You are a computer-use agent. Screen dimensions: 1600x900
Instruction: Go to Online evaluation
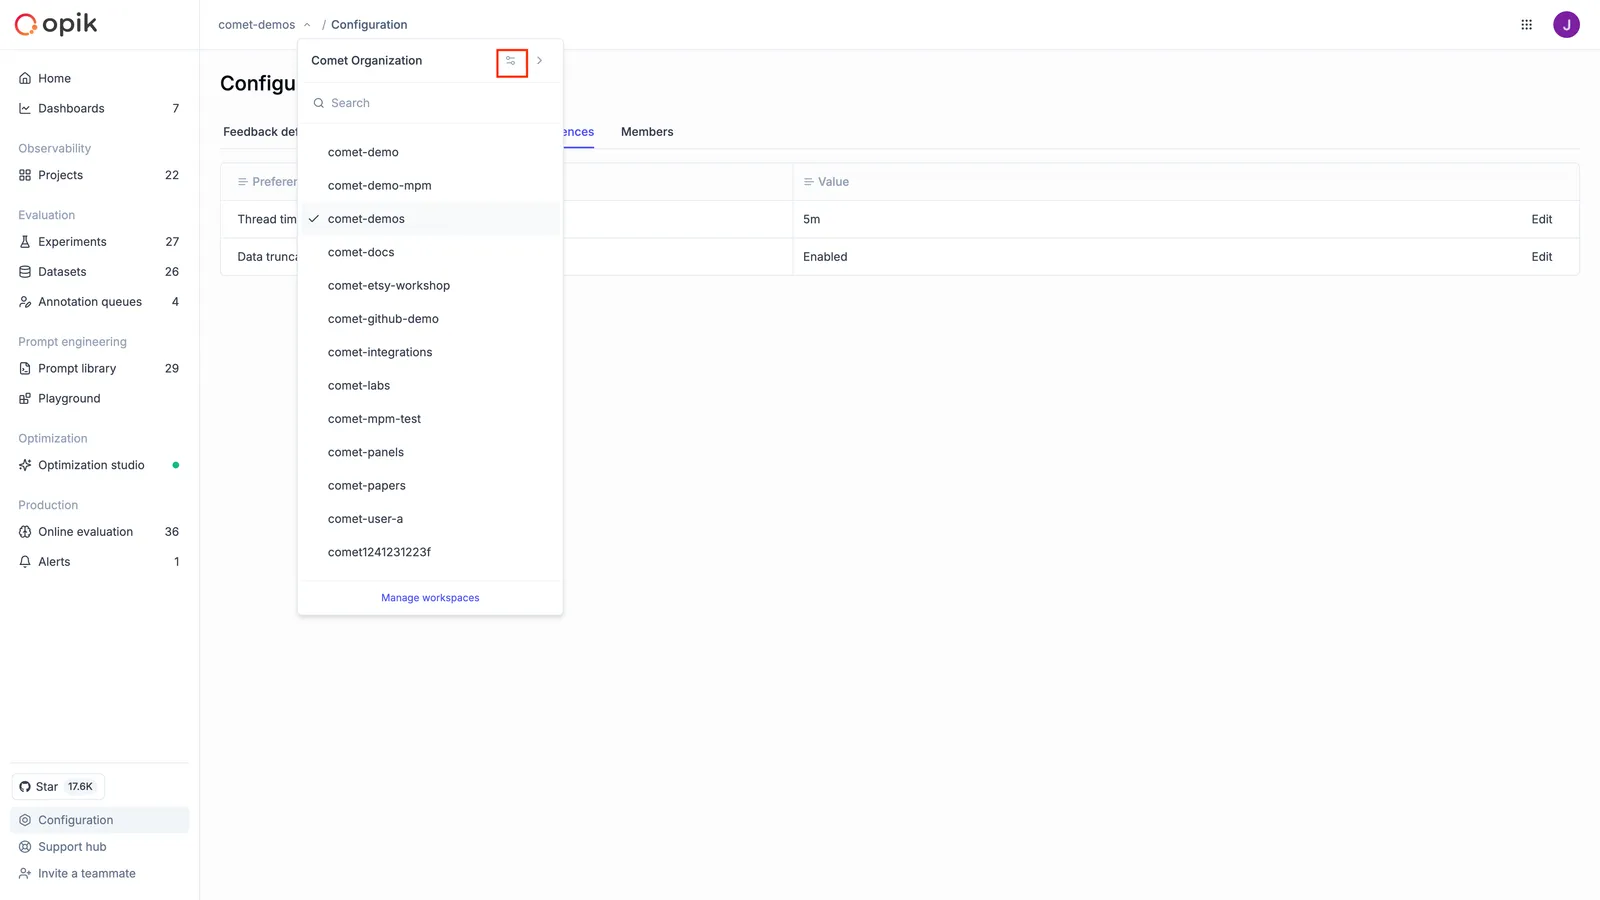pyautogui.click(x=99, y=532)
